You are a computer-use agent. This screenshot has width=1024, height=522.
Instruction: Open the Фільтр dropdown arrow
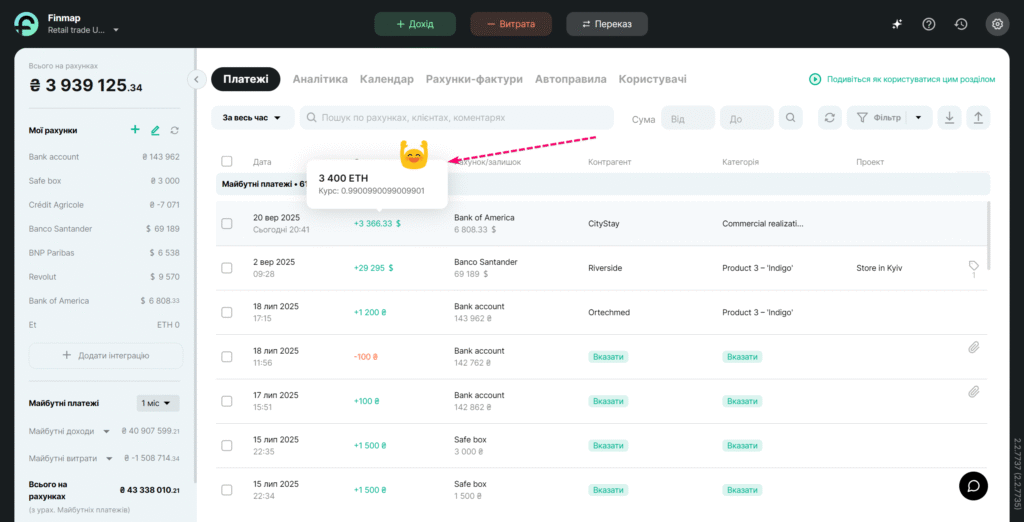coord(919,118)
